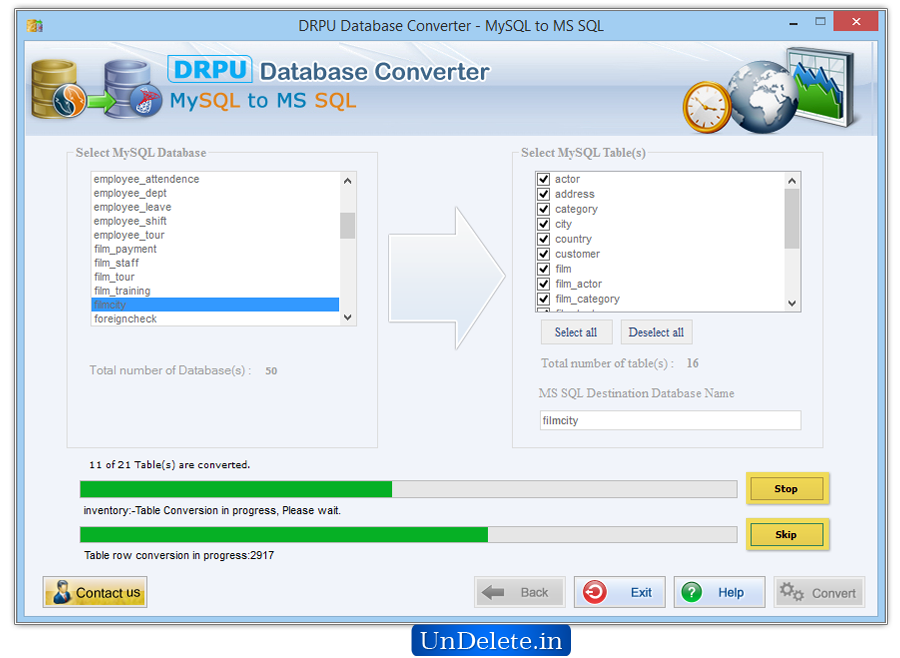Viewport: 900px width, 658px height.
Task: Select employee_tour database
Action: click(x=215, y=235)
